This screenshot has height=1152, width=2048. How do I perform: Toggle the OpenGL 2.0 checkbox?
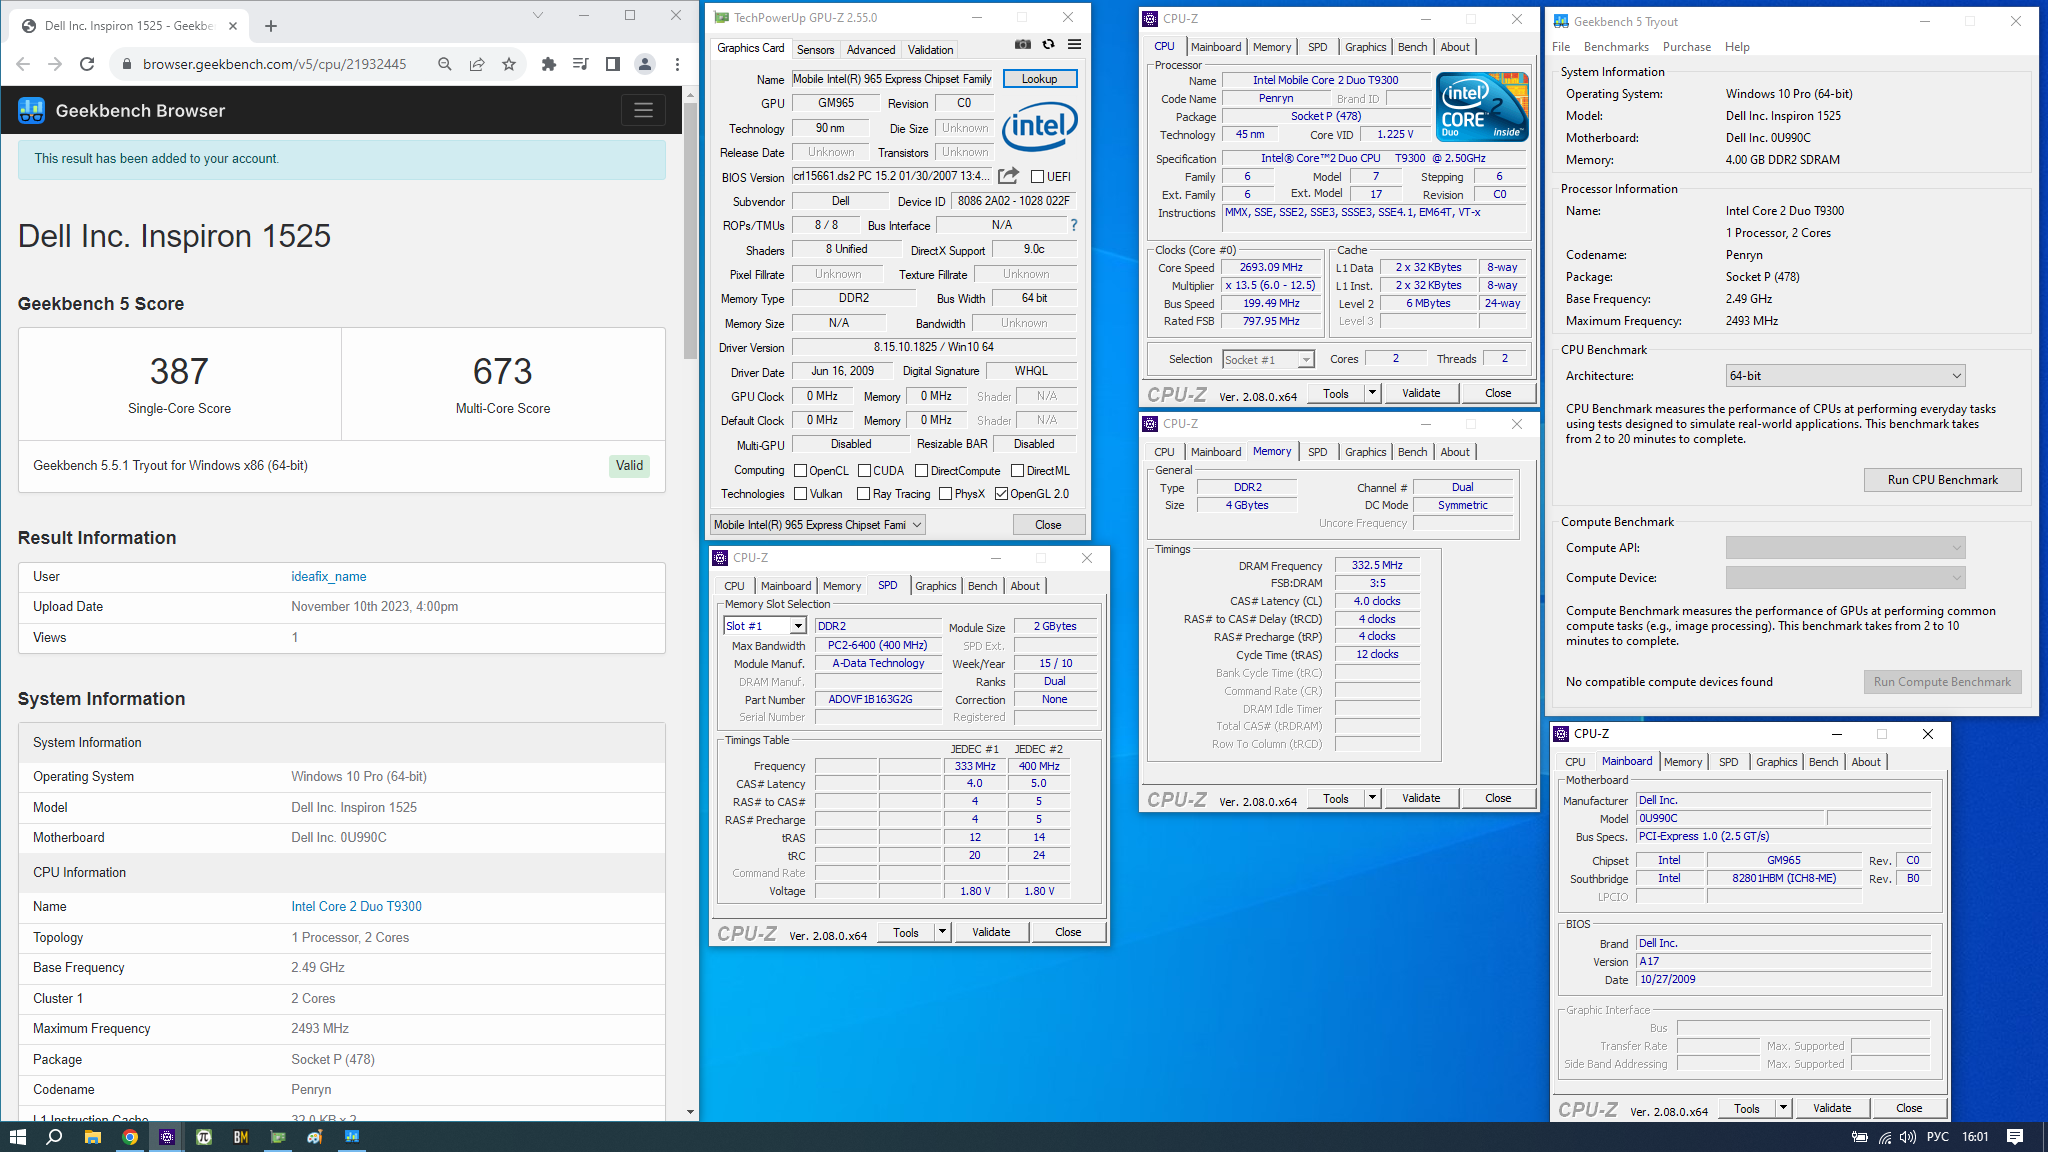click(x=1001, y=494)
